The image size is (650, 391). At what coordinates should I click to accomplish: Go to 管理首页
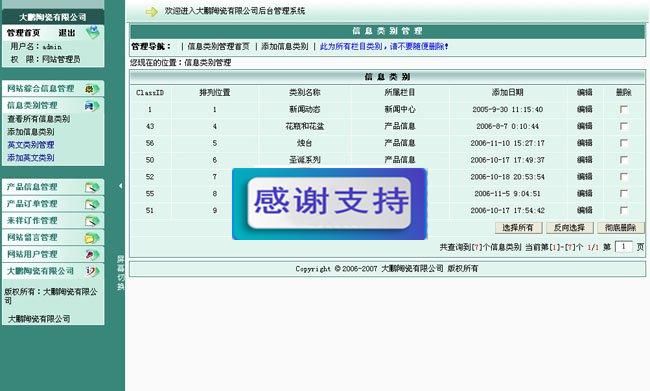[24, 33]
